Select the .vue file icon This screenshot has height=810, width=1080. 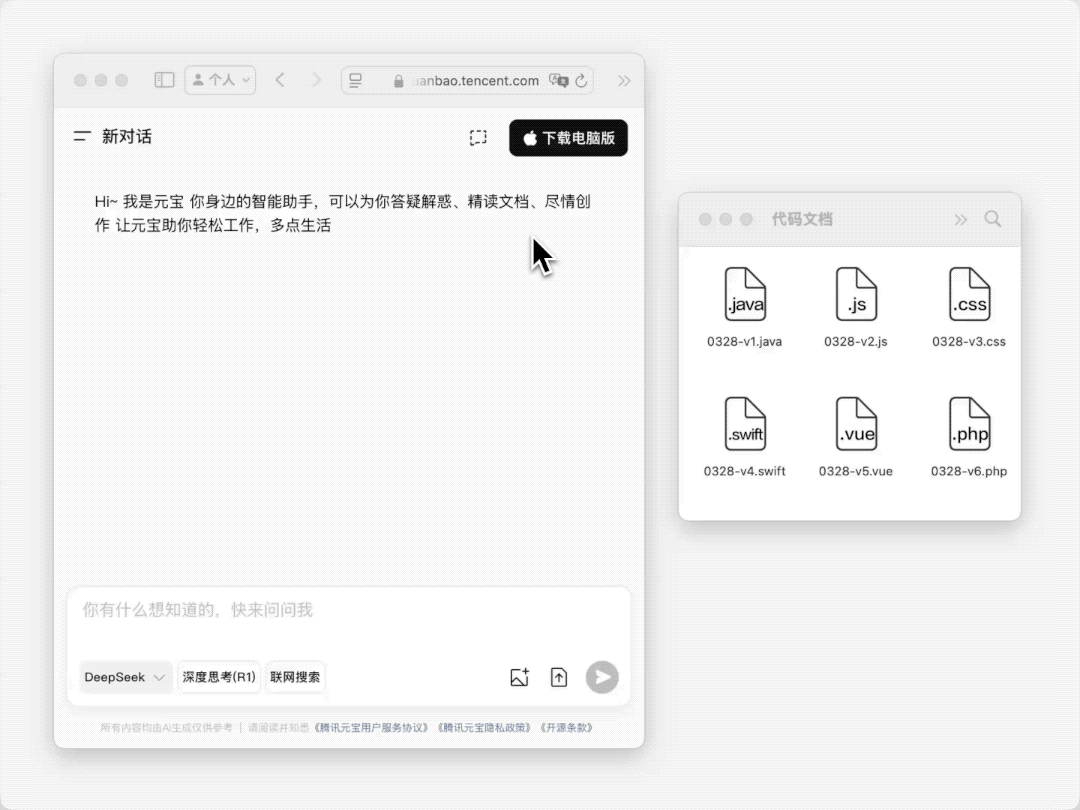(x=856, y=424)
